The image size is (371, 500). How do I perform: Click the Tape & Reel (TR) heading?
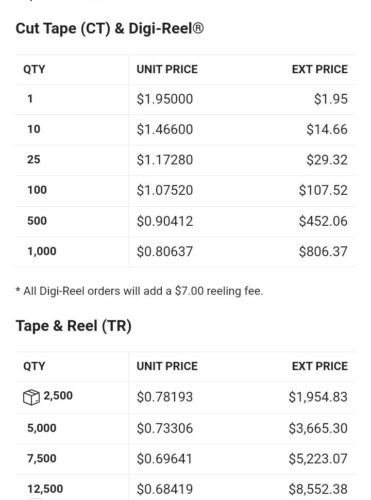point(74,326)
